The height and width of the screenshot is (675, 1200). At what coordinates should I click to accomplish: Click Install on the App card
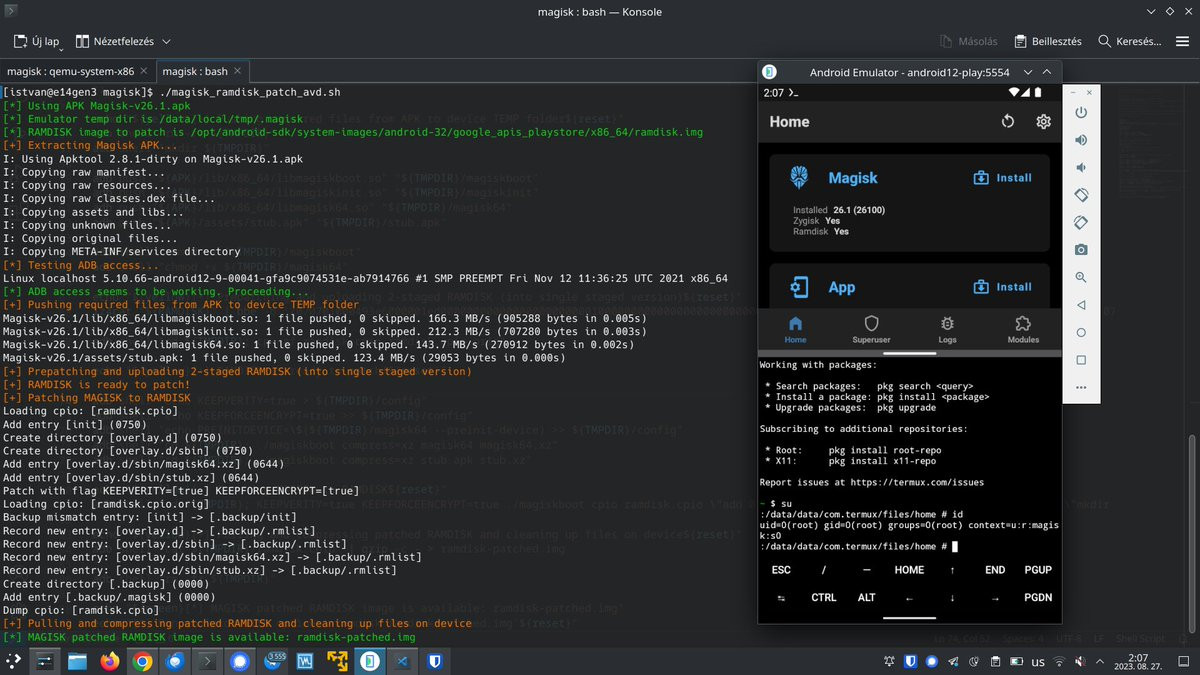1003,287
